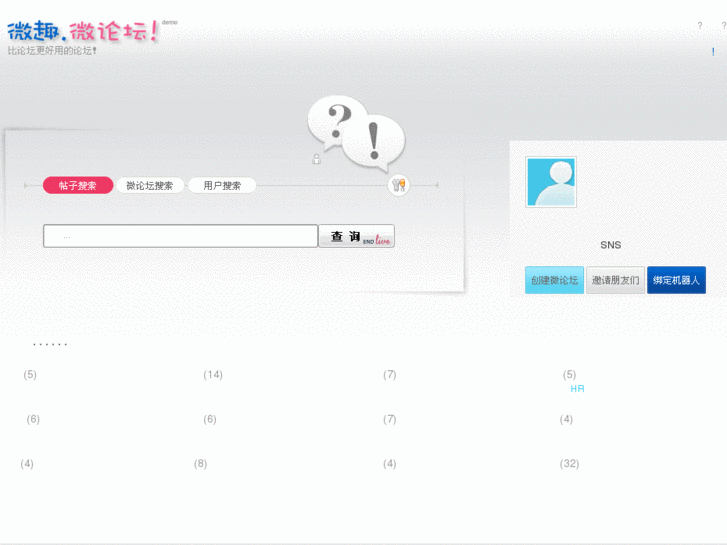This screenshot has width=727, height=545.
Task: Click the 绑定机器人 button
Action: coord(676,280)
